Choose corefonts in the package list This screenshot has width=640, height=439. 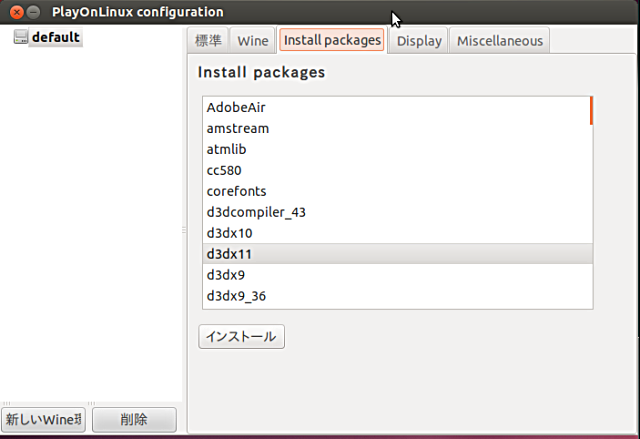pos(398,191)
